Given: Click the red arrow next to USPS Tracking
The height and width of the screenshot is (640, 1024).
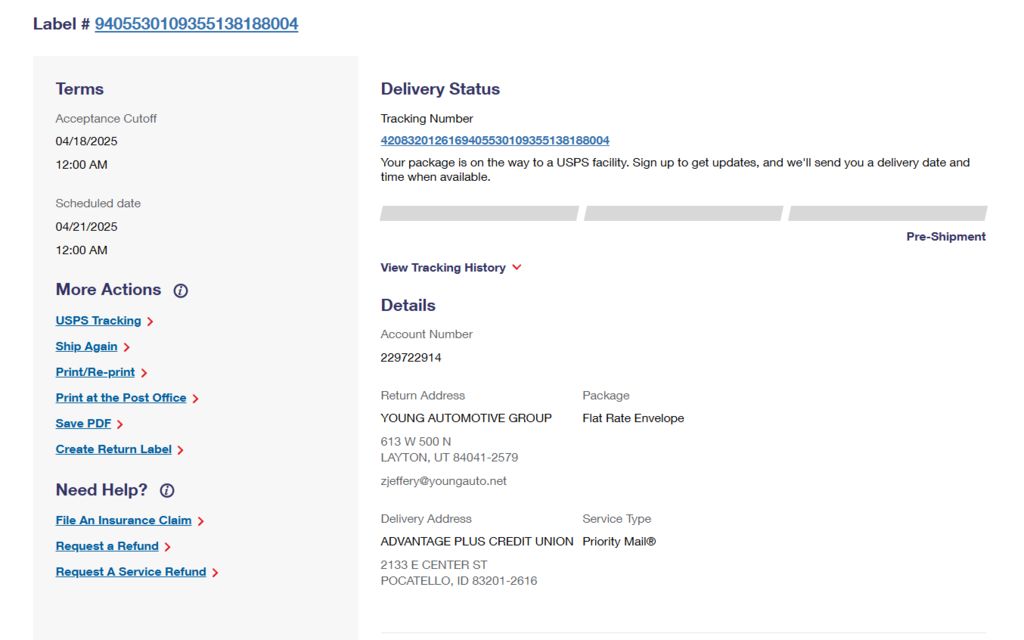Looking at the screenshot, I should pos(150,321).
